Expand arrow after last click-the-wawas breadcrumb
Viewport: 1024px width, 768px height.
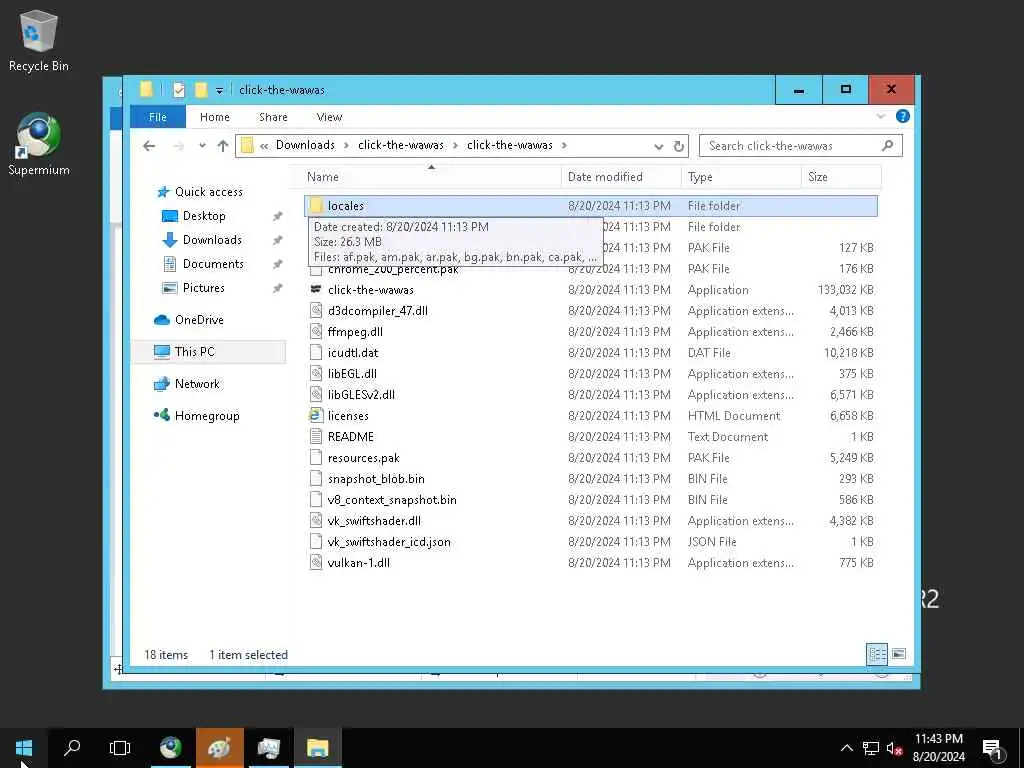pos(564,146)
